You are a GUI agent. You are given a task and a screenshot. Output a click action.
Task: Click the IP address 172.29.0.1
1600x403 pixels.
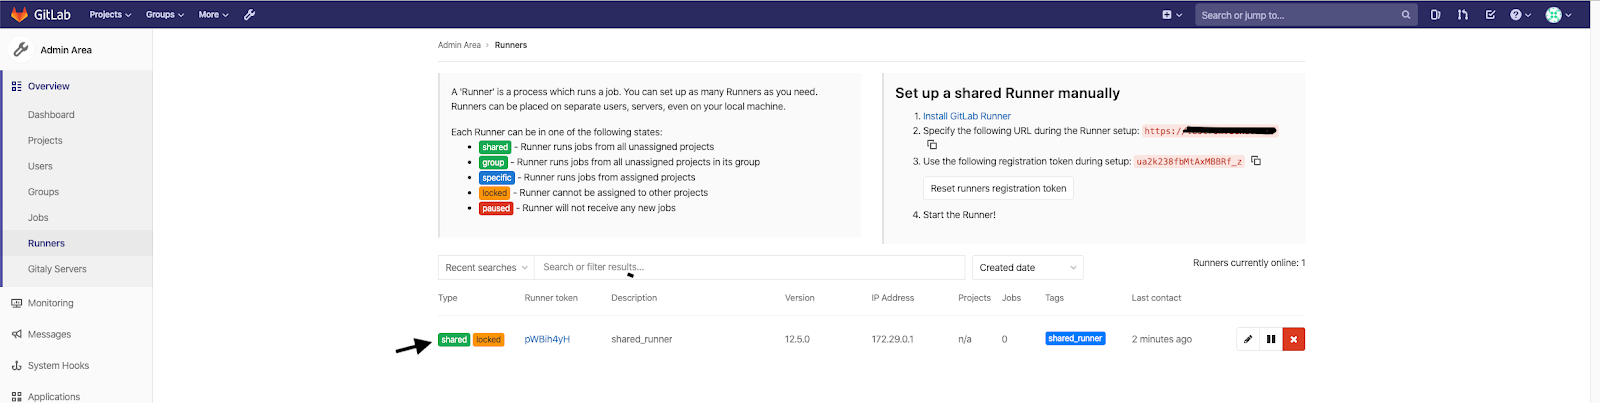point(892,339)
